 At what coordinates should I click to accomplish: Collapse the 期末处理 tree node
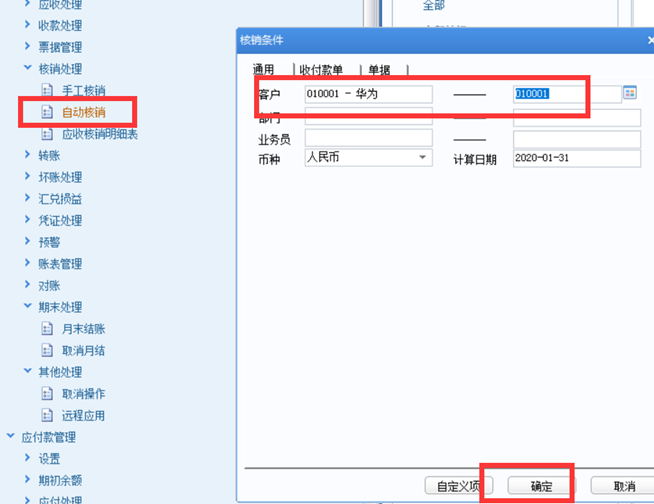[x=28, y=306]
